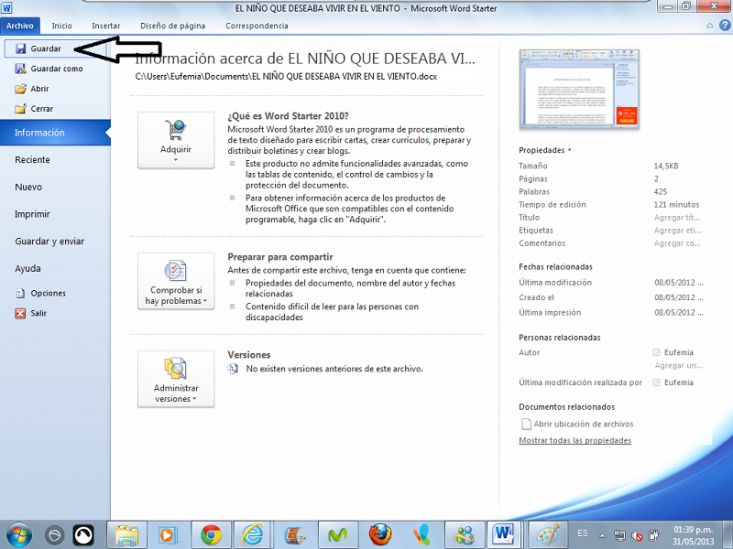Open the Administrar versiones dropdown
The width and height of the screenshot is (733, 549).
pos(176,379)
